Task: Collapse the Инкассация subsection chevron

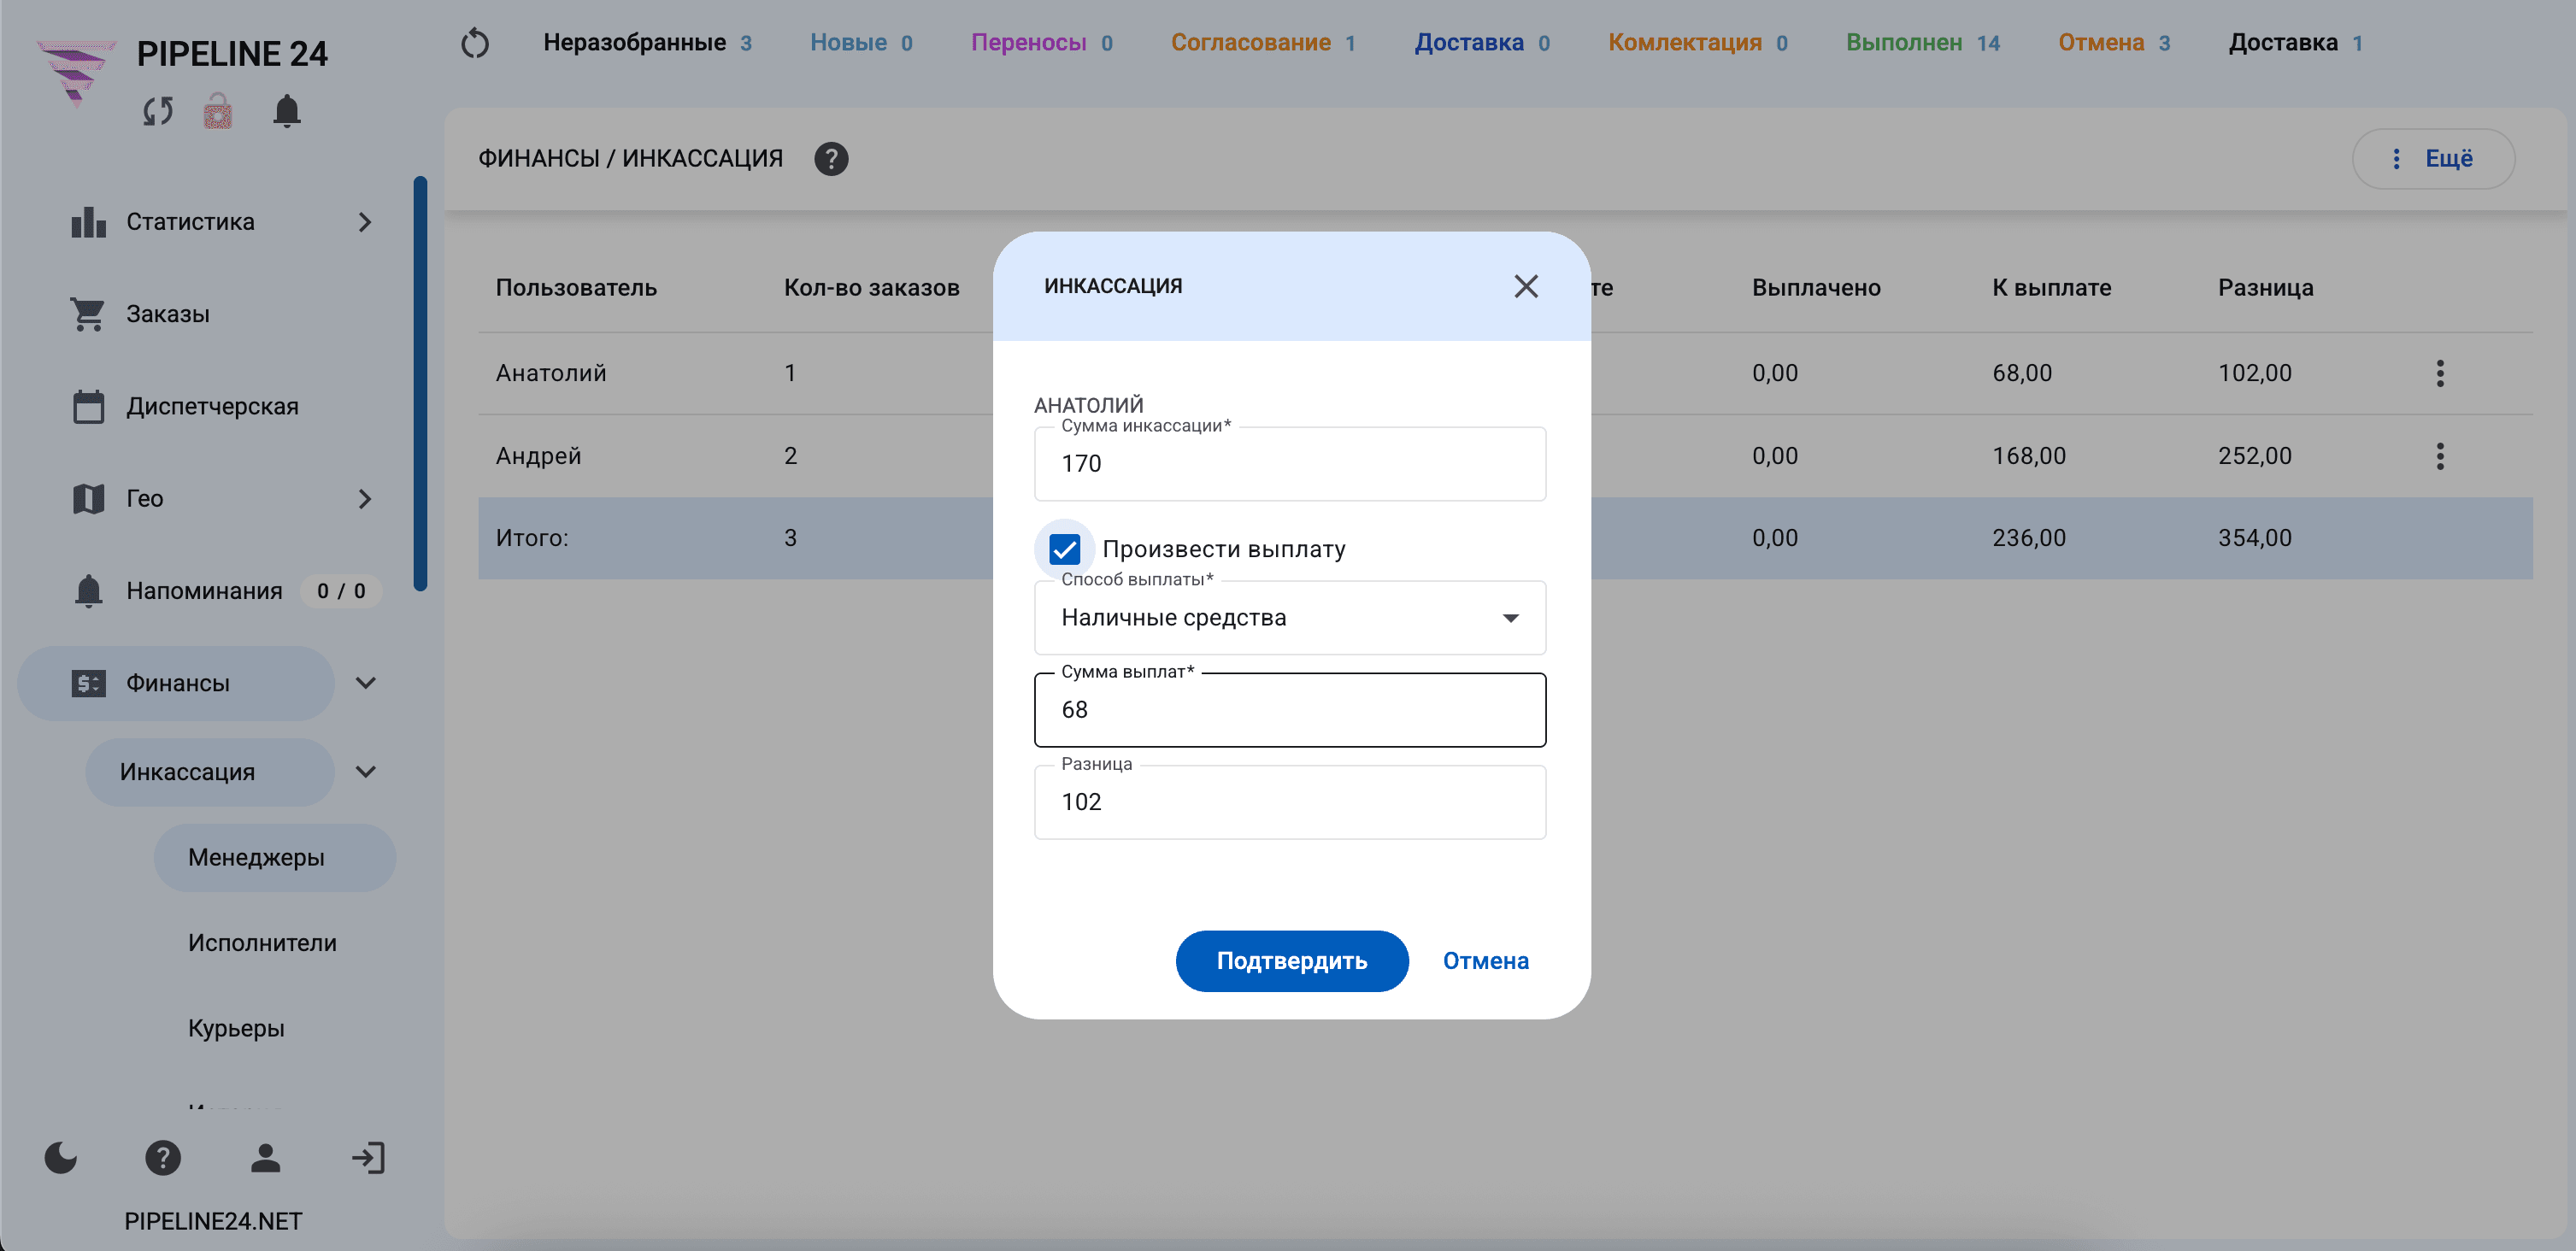Action: (x=366, y=772)
